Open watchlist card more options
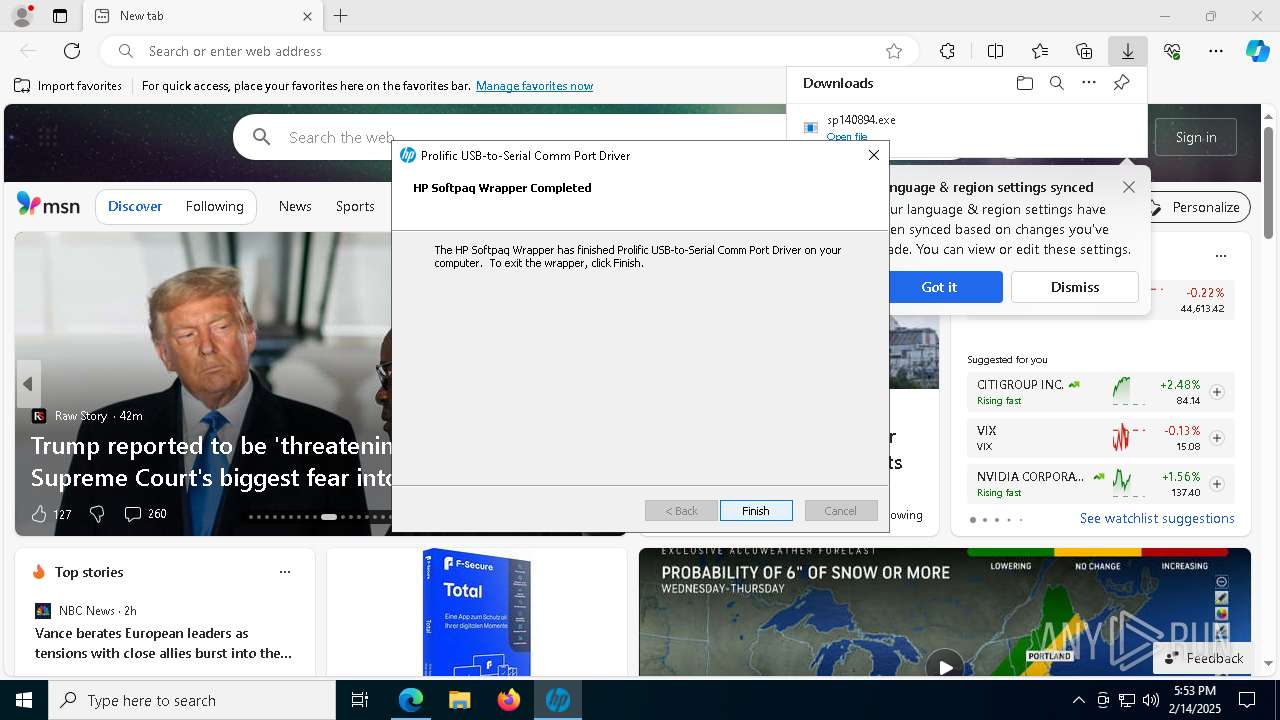Viewport: 1280px width, 720px height. (x=1220, y=256)
